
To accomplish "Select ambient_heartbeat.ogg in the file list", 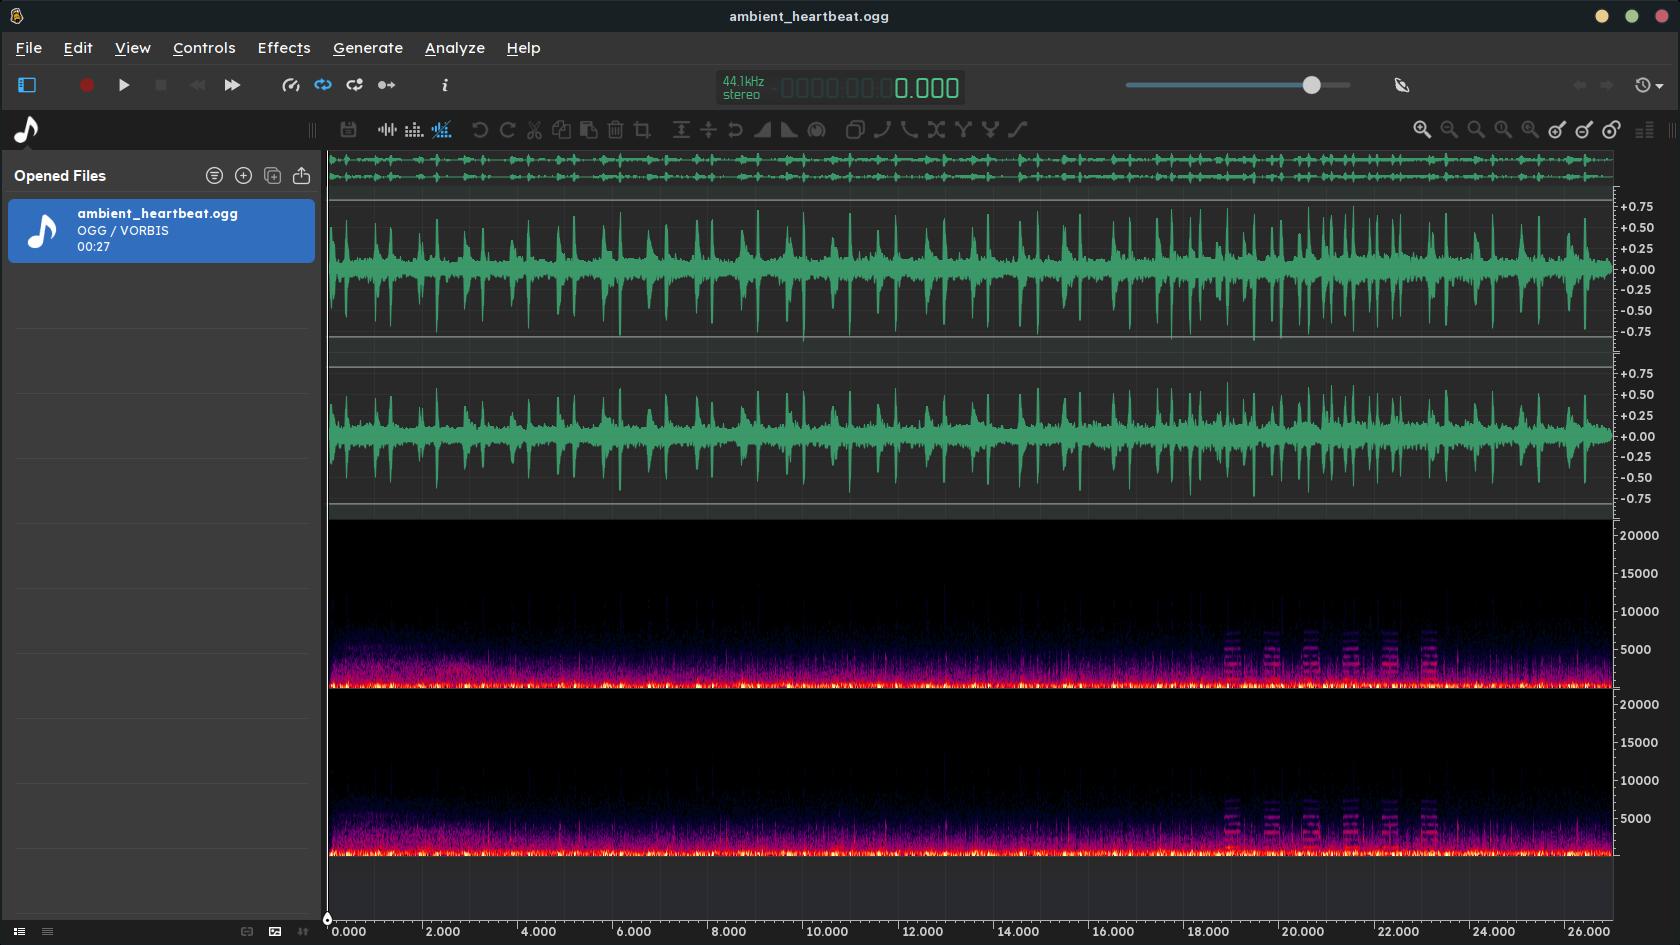I will coord(161,231).
